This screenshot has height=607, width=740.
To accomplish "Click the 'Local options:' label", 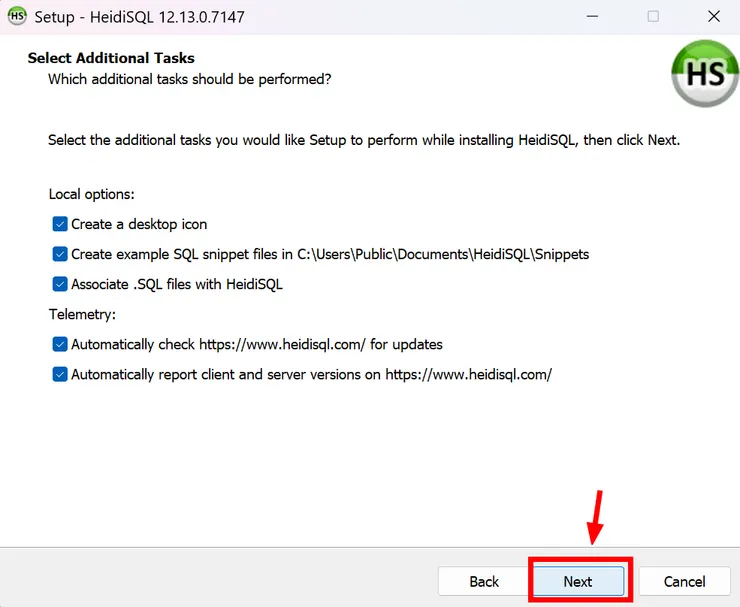I will coord(92,194).
